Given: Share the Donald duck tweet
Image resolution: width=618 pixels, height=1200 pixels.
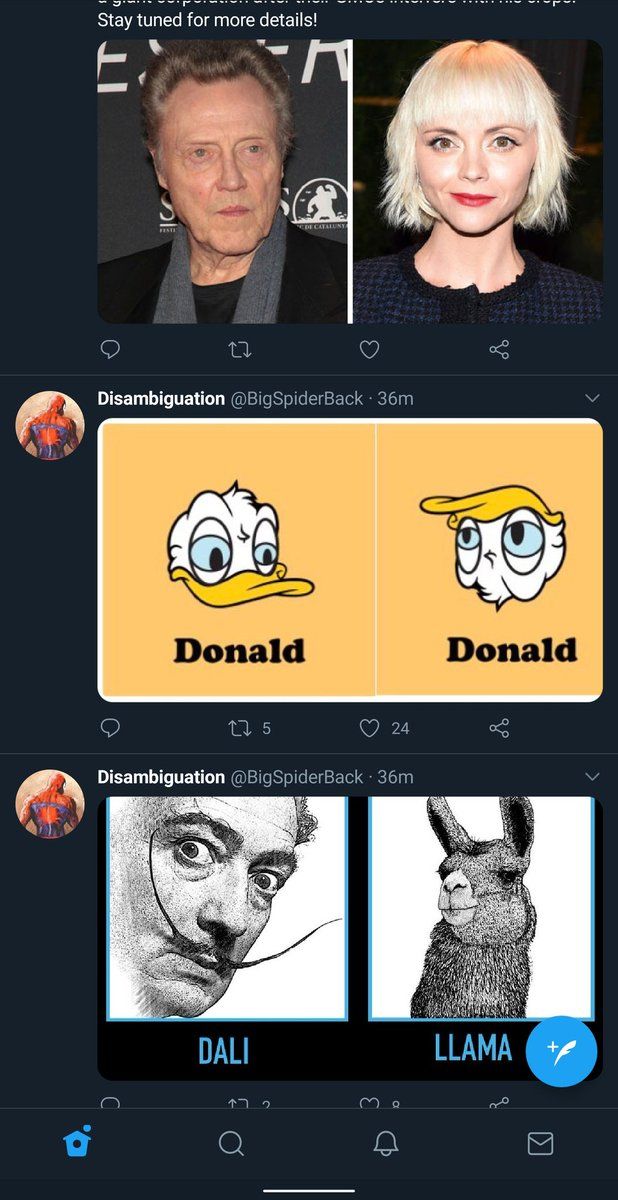Looking at the screenshot, I should point(499,728).
